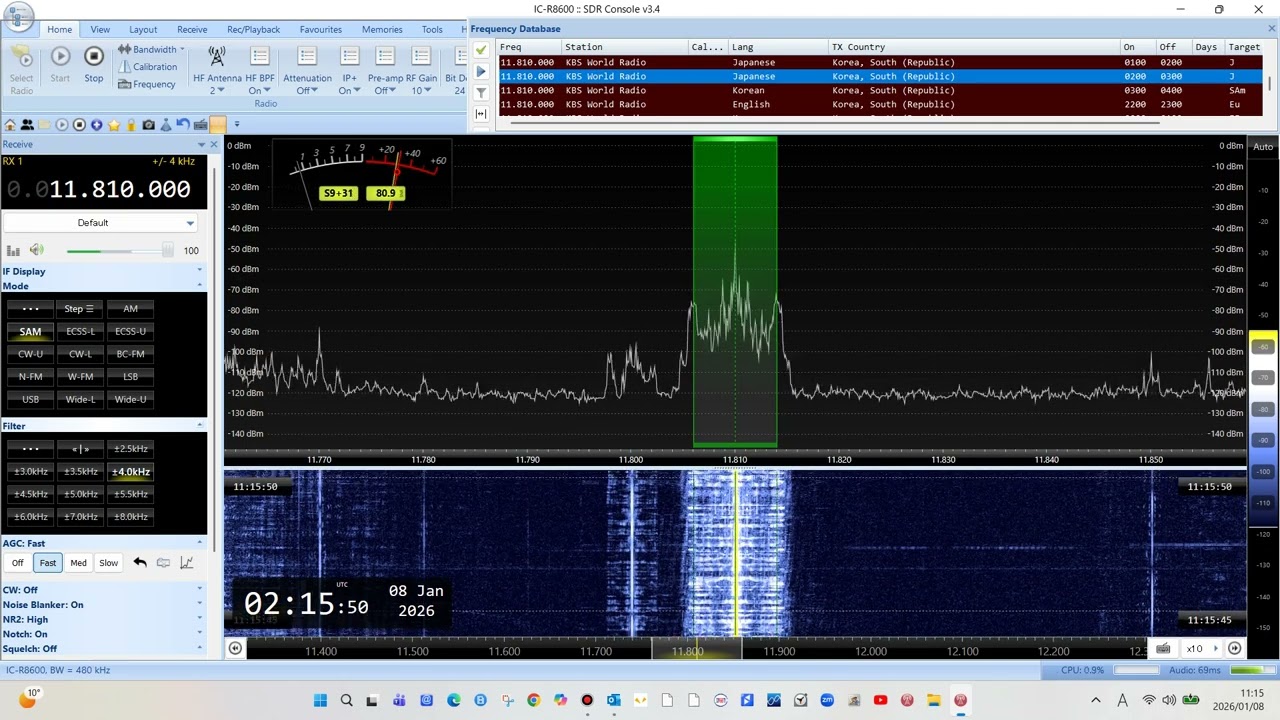Click the waterfall scroll right arrow icon
The width and height of the screenshot is (1280, 720).
pyautogui.click(x=1235, y=648)
